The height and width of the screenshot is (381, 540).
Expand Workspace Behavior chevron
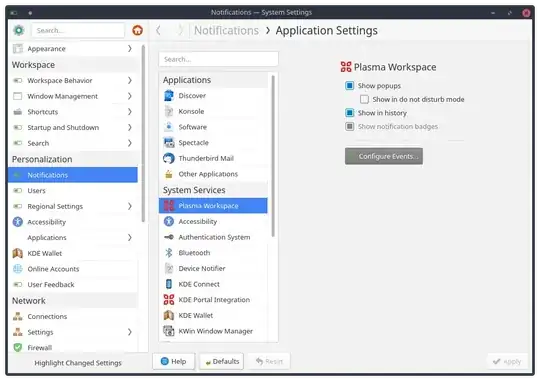click(130, 80)
